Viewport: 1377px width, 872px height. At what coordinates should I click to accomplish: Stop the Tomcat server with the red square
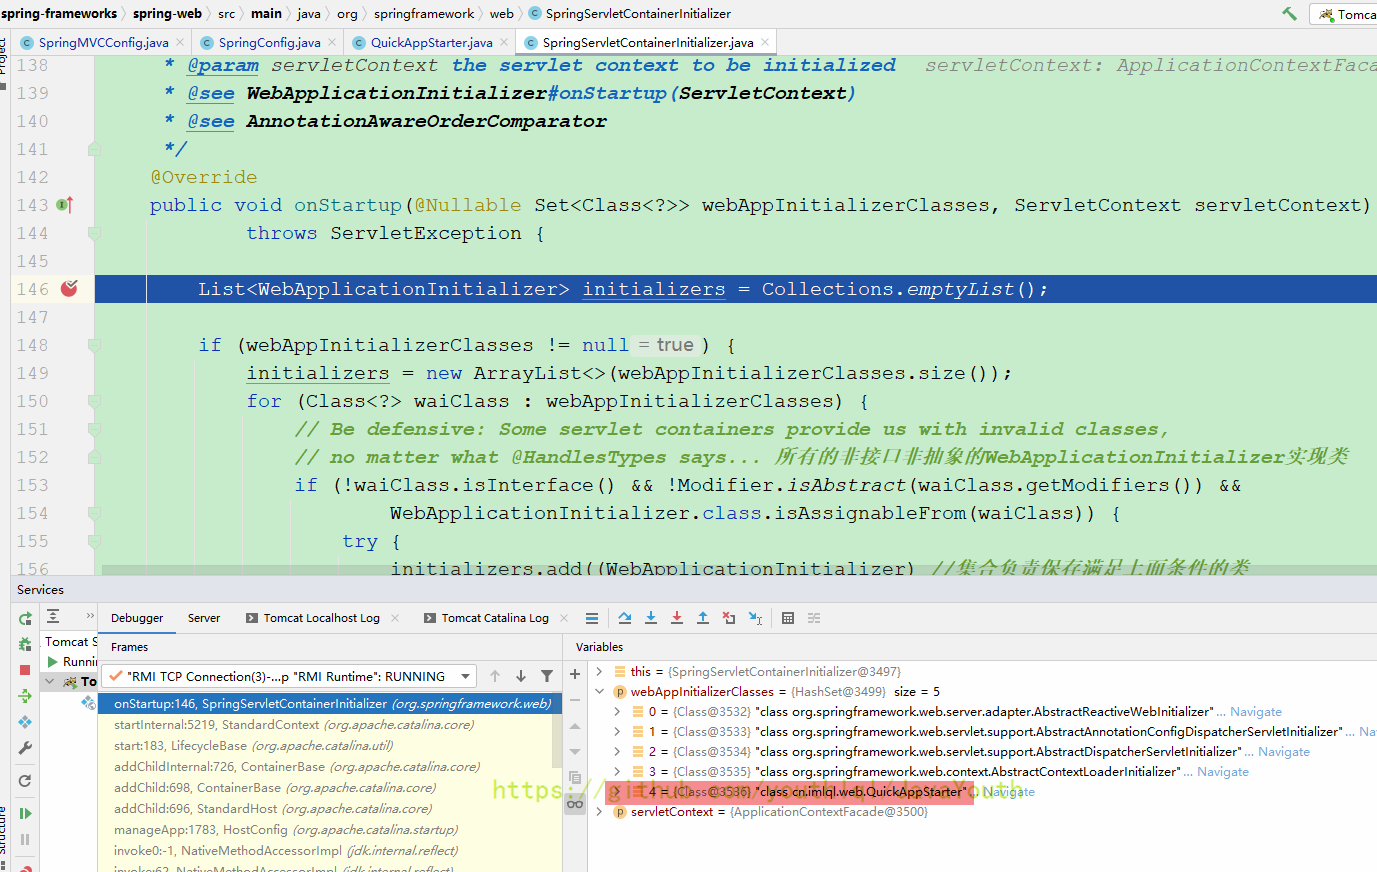[25, 670]
